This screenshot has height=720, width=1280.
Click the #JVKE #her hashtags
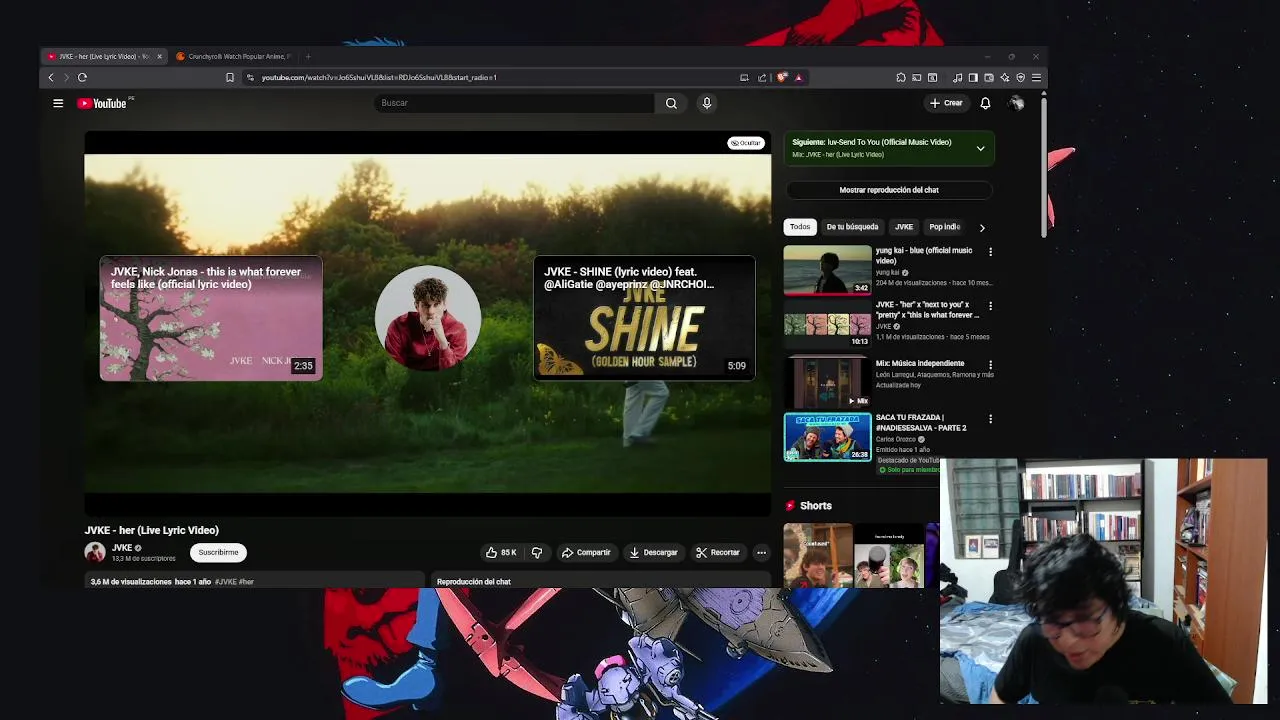[x=234, y=582]
